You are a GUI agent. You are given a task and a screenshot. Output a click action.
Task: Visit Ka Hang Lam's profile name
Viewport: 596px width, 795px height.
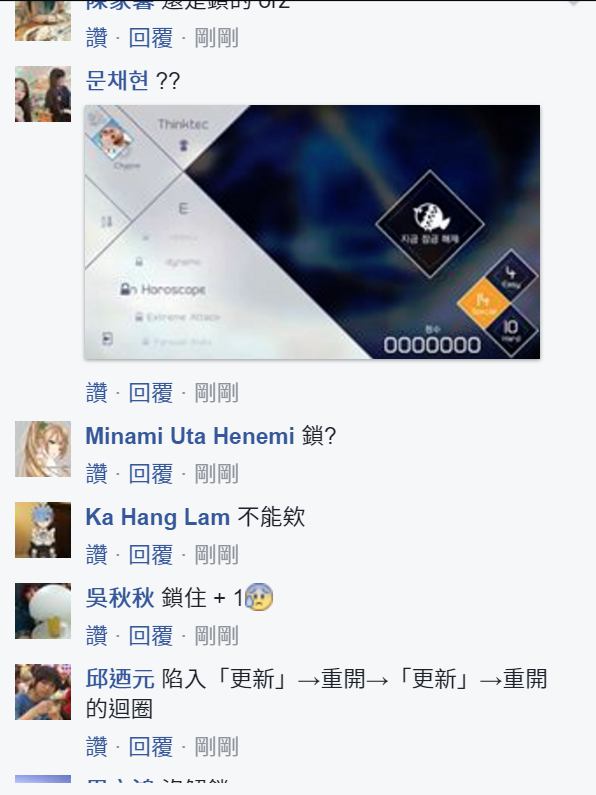tap(158, 517)
